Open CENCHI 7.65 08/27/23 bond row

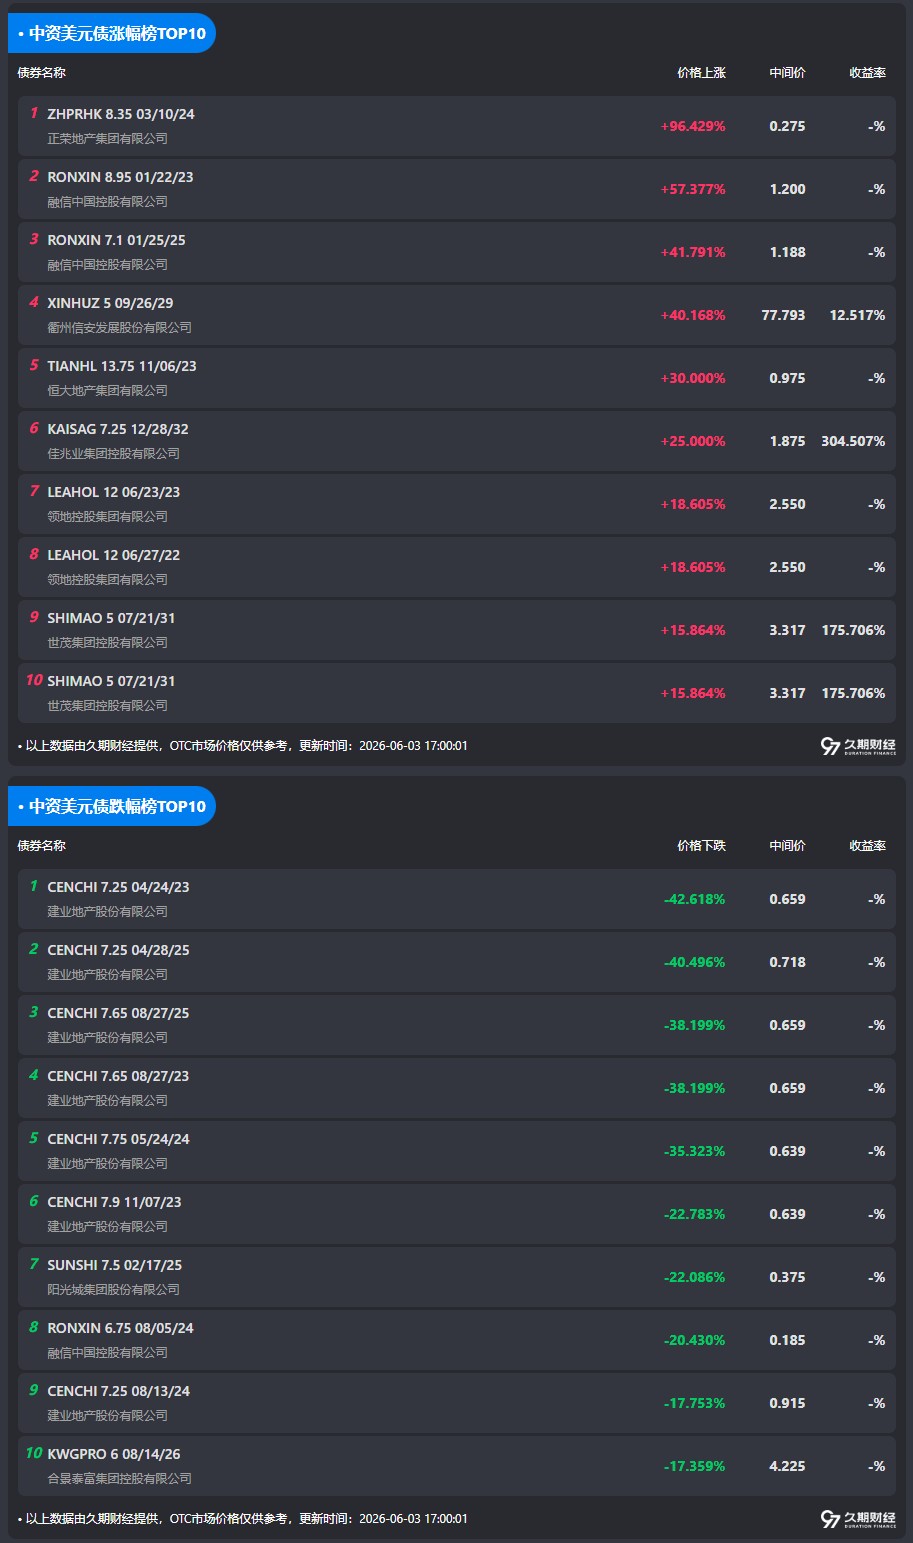(457, 1088)
